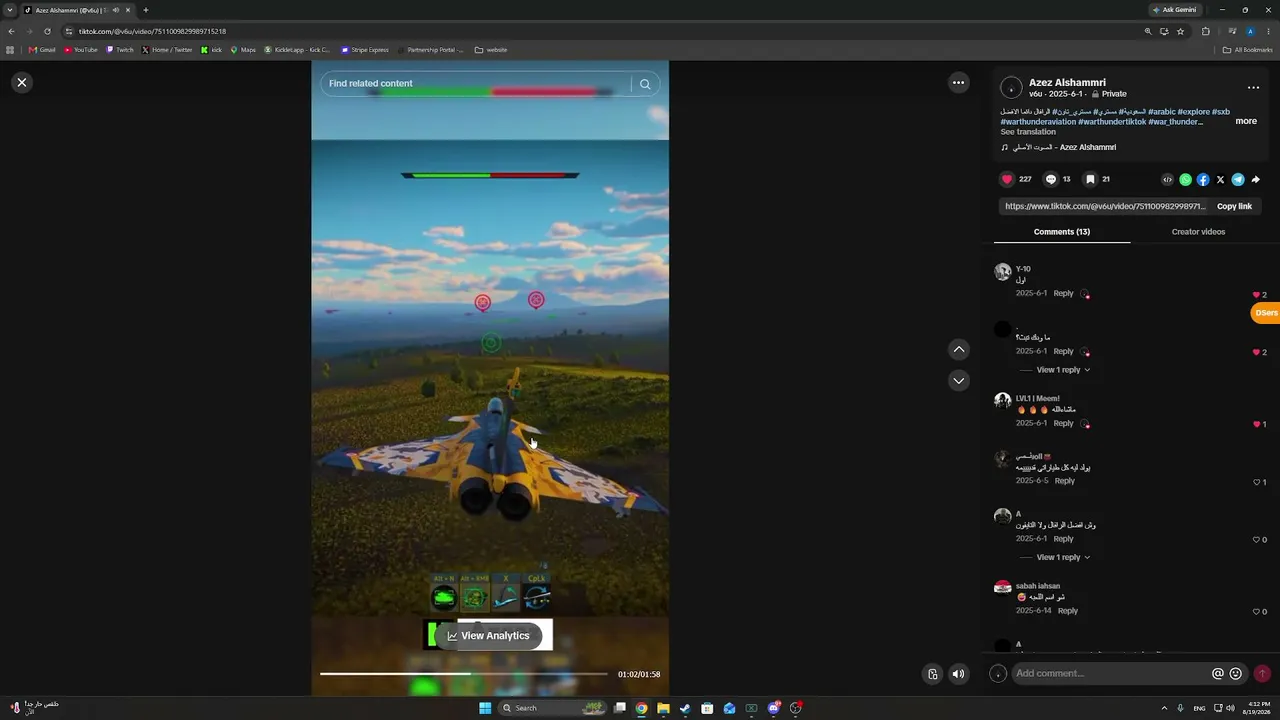Focus the Add comment field
This screenshot has width=1280, height=720.
tap(1110, 674)
